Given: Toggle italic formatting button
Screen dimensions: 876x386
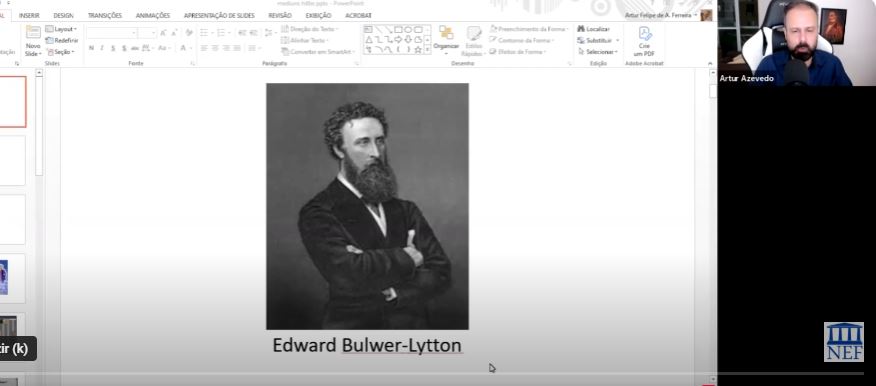Looking at the screenshot, I should pos(102,48).
